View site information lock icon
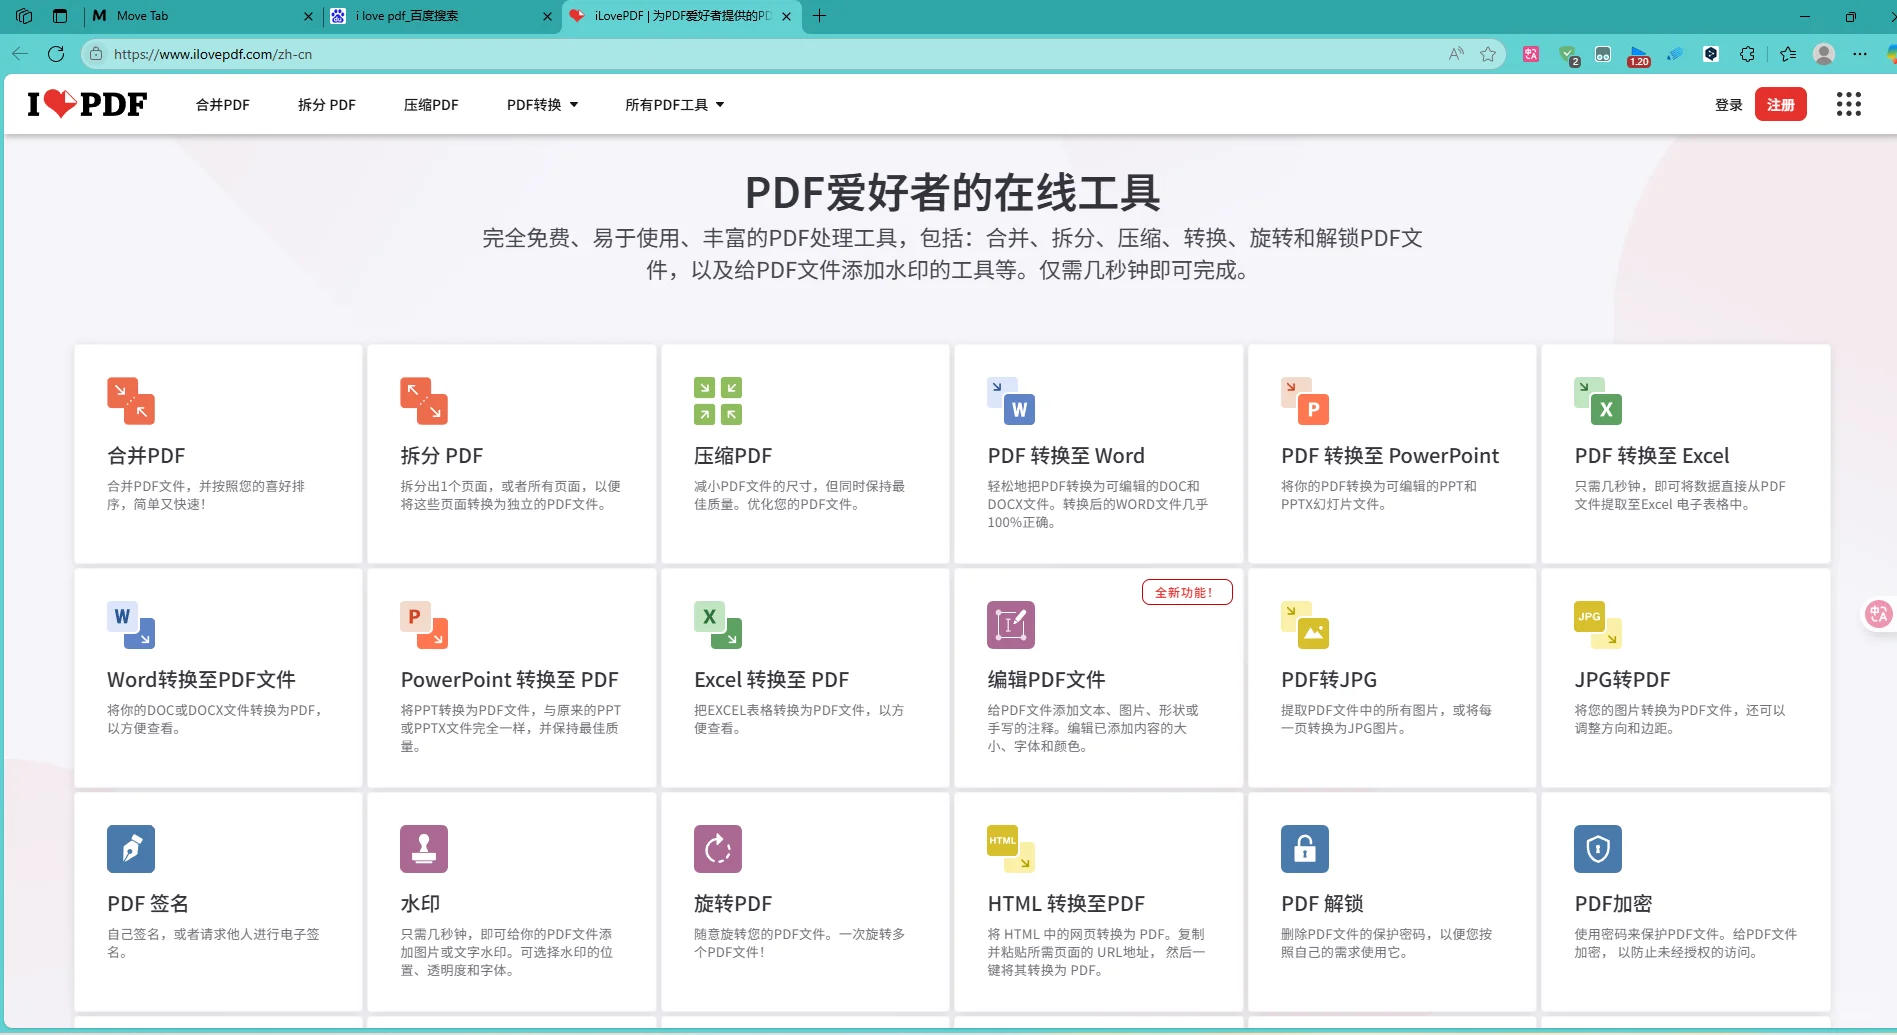Viewport: 1897px width, 1035px height. coord(96,54)
